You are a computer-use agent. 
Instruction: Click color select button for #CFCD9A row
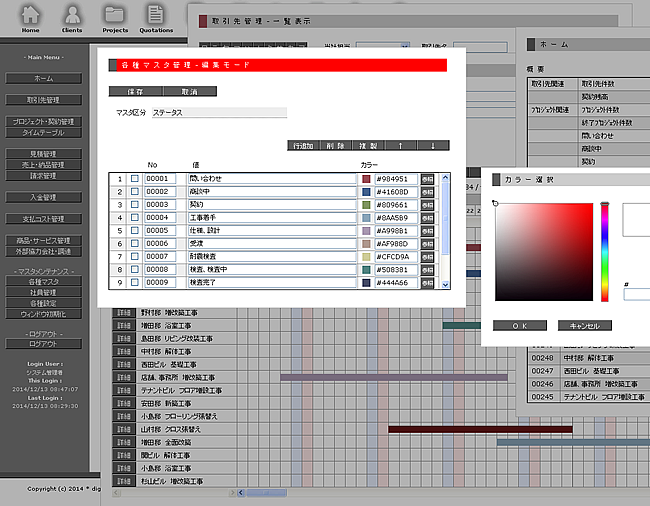coord(427,257)
